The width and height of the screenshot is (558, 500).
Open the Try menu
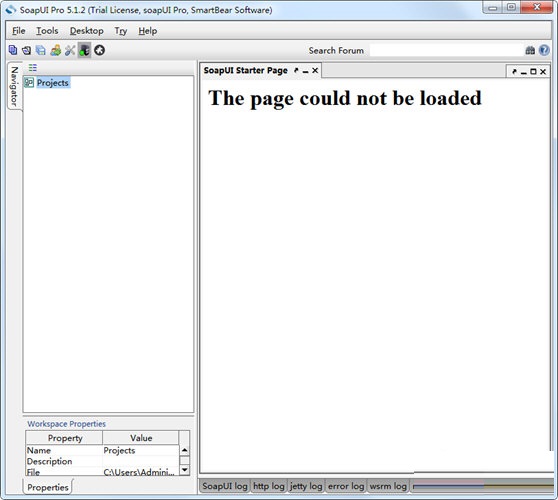[x=121, y=31]
